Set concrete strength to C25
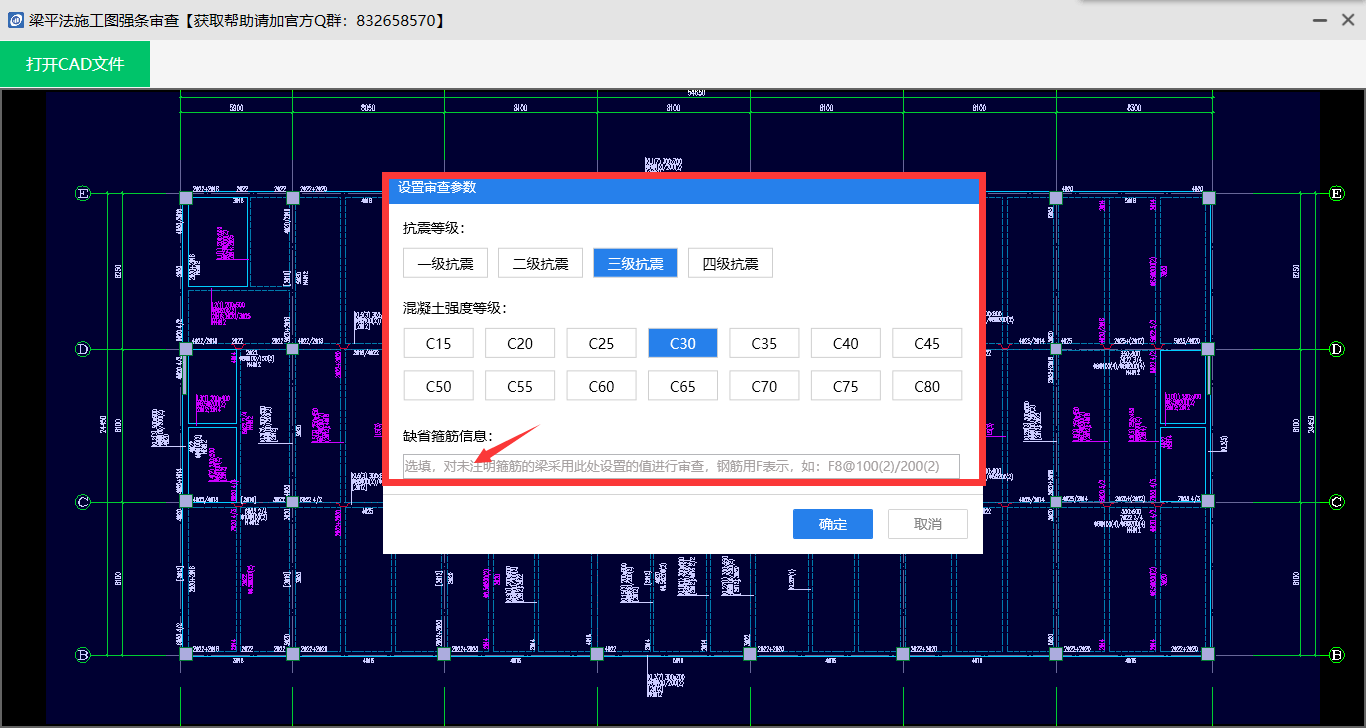Viewport: 1366px width, 728px height. (x=601, y=344)
